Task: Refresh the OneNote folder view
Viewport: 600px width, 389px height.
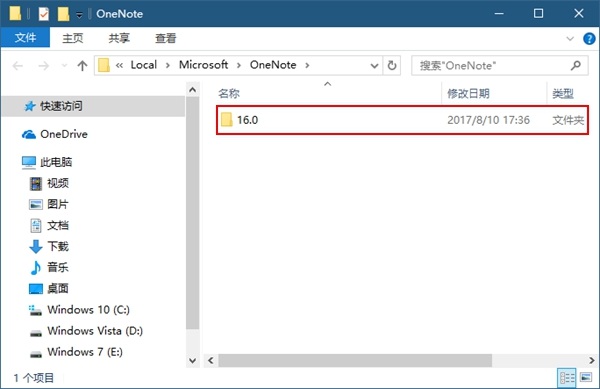Action: tap(392, 65)
